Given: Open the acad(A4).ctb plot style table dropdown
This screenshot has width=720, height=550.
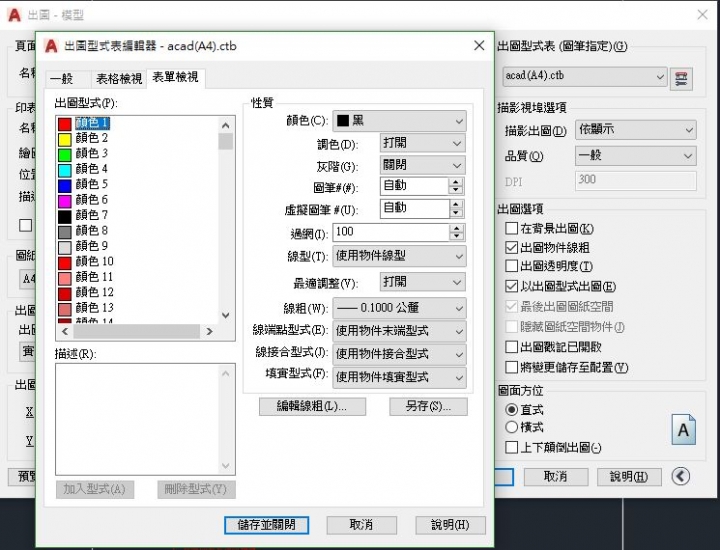Looking at the screenshot, I should point(585,76).
